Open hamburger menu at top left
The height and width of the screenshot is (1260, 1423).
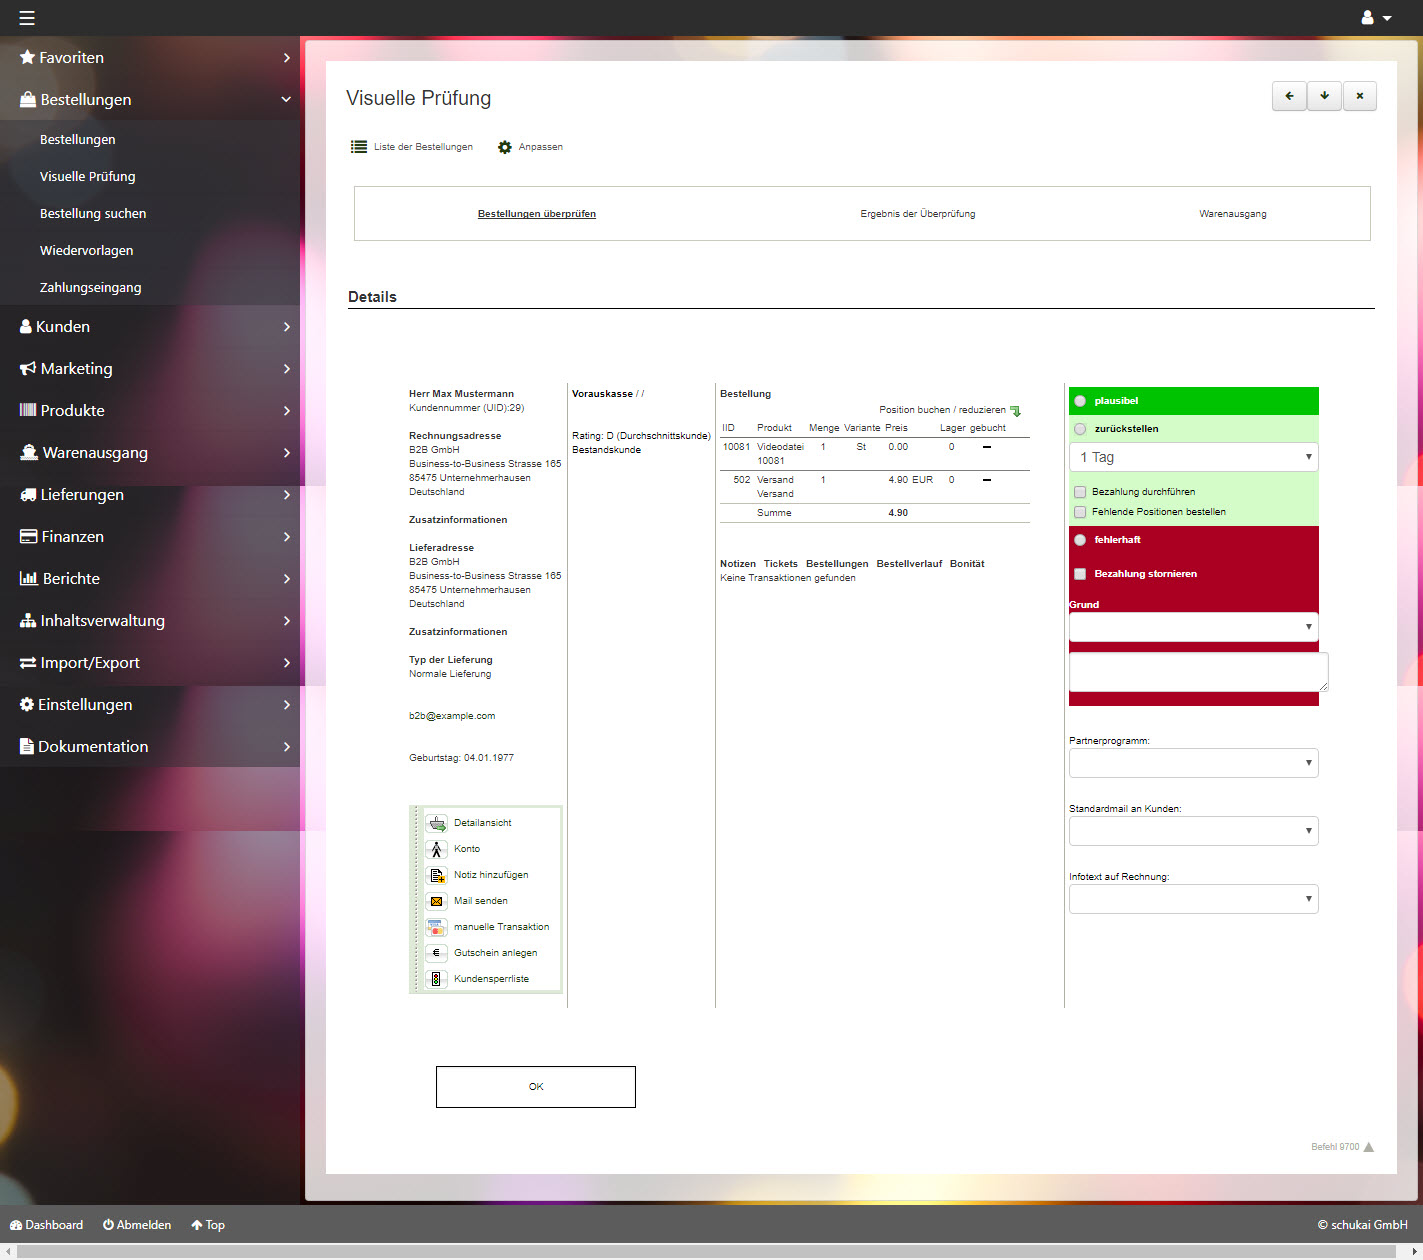27,18
